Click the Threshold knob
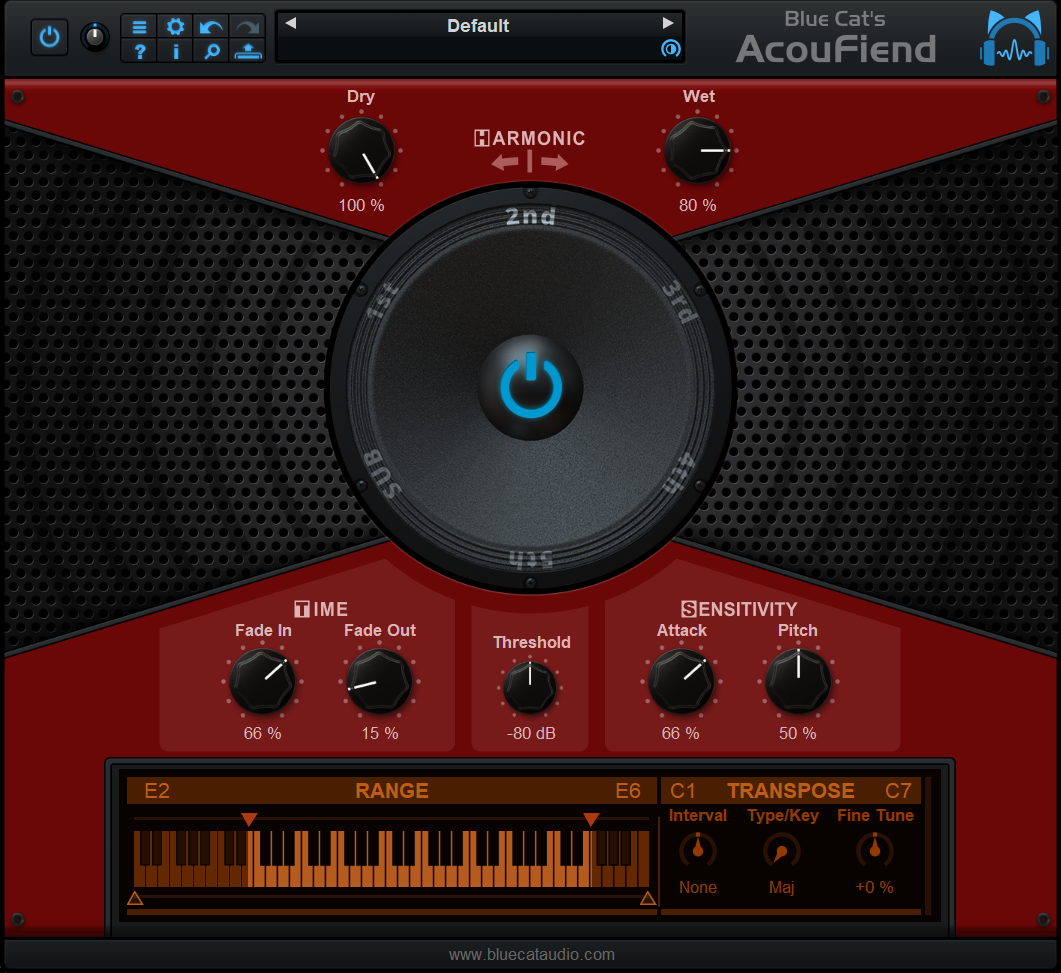 tap(530, 687)
